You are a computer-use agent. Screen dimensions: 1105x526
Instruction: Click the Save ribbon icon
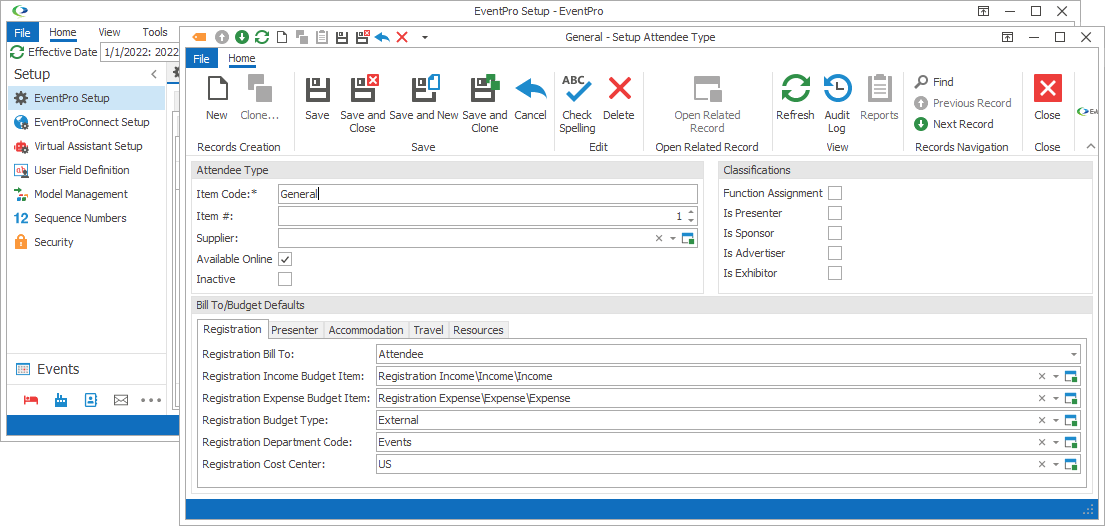(317, 90)
